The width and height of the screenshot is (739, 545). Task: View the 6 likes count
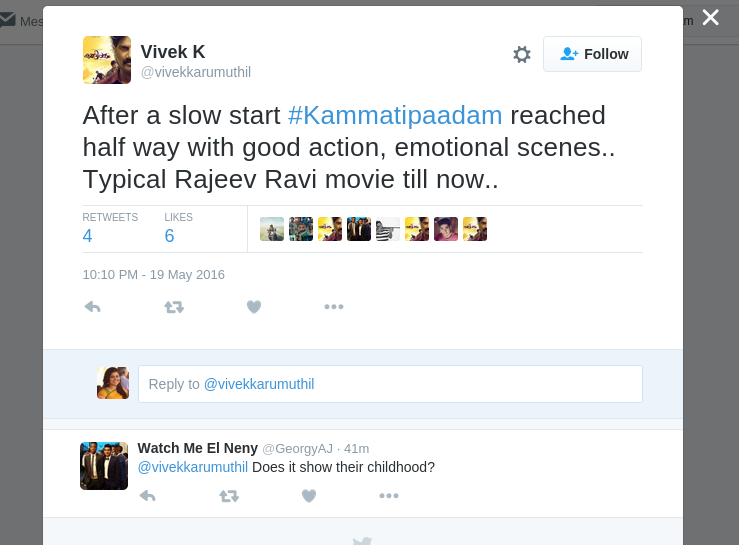point(170,236)
